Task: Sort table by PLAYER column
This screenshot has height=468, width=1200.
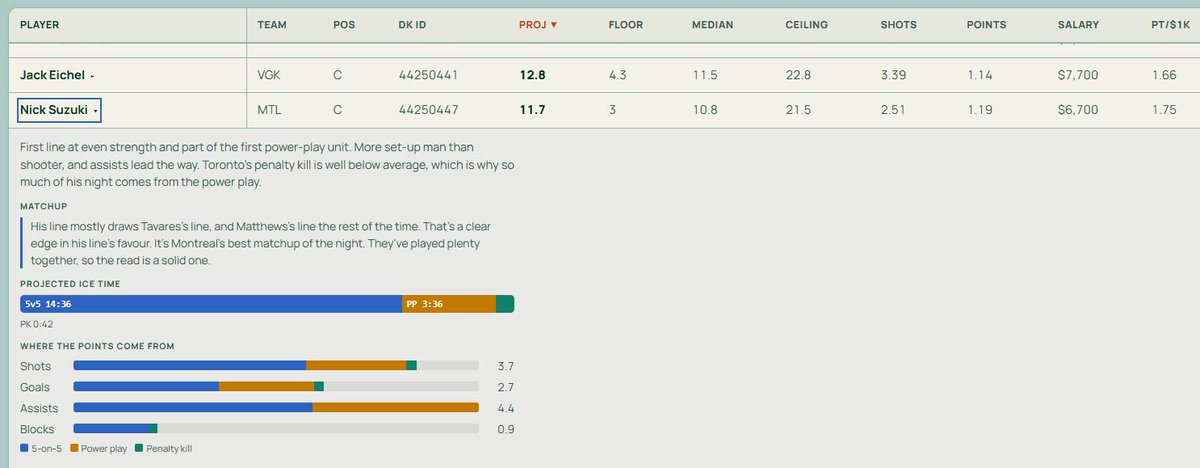Action: pos(39,24)
